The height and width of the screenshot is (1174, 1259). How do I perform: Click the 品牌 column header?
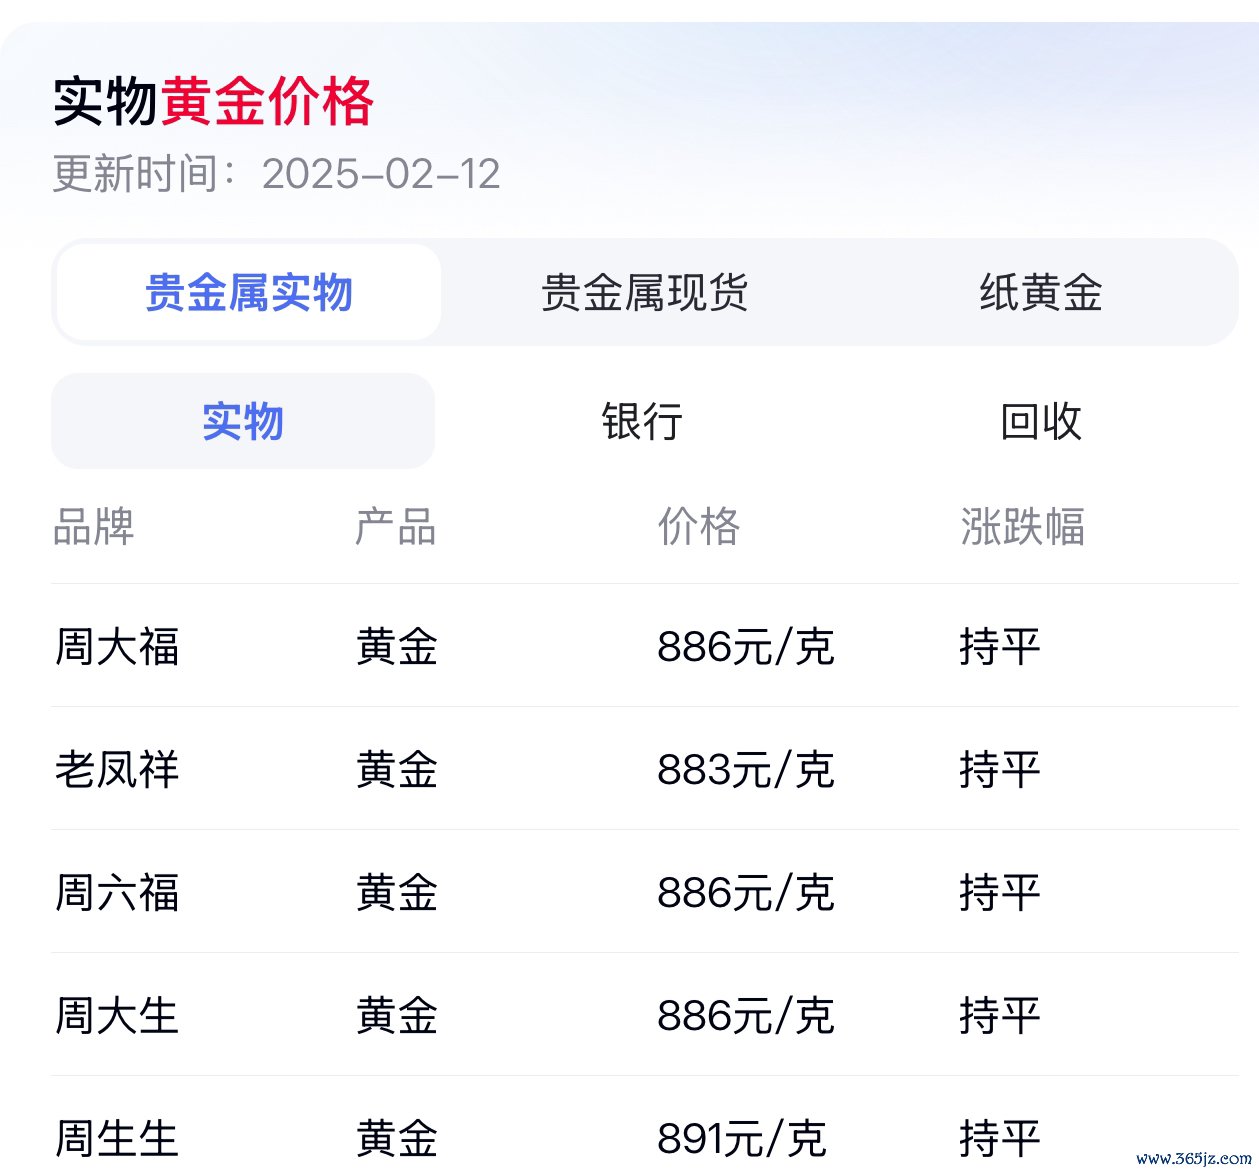point(94,526)
